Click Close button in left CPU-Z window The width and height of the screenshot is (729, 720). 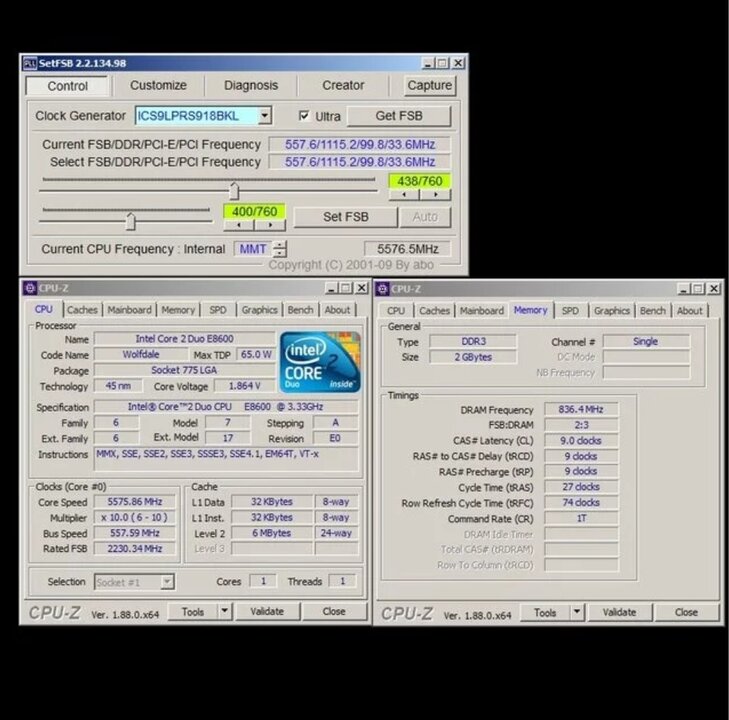pos(334,612)
